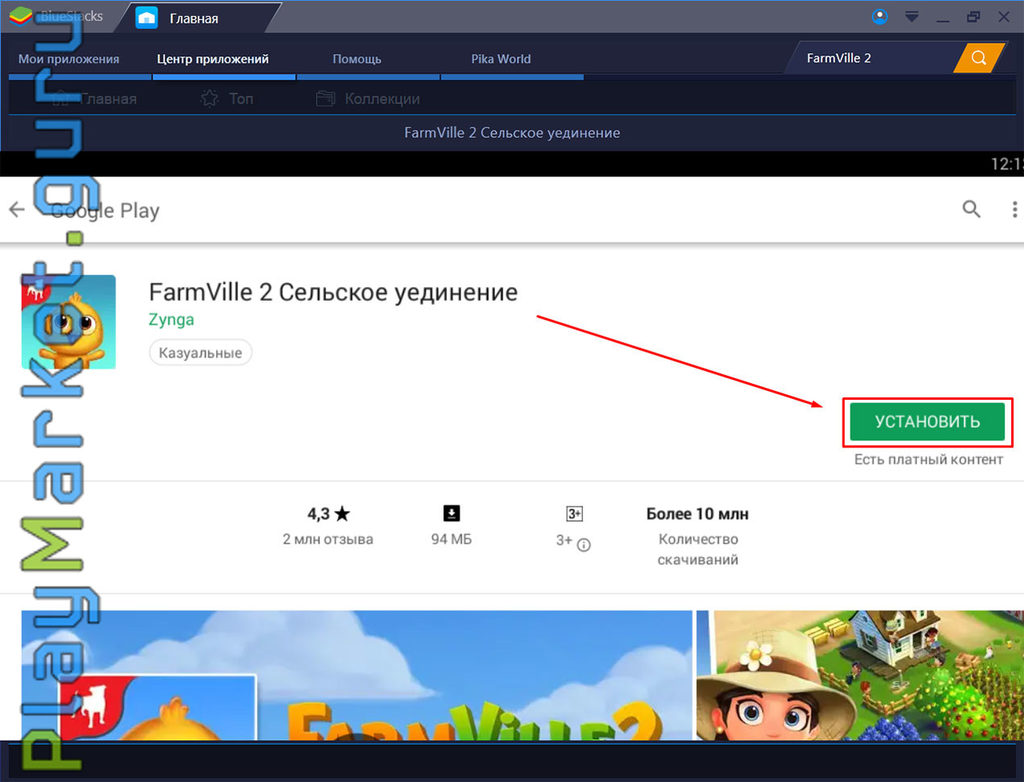Open the Помощь tab
The image size is (1024, 782).
coord(357,59)
